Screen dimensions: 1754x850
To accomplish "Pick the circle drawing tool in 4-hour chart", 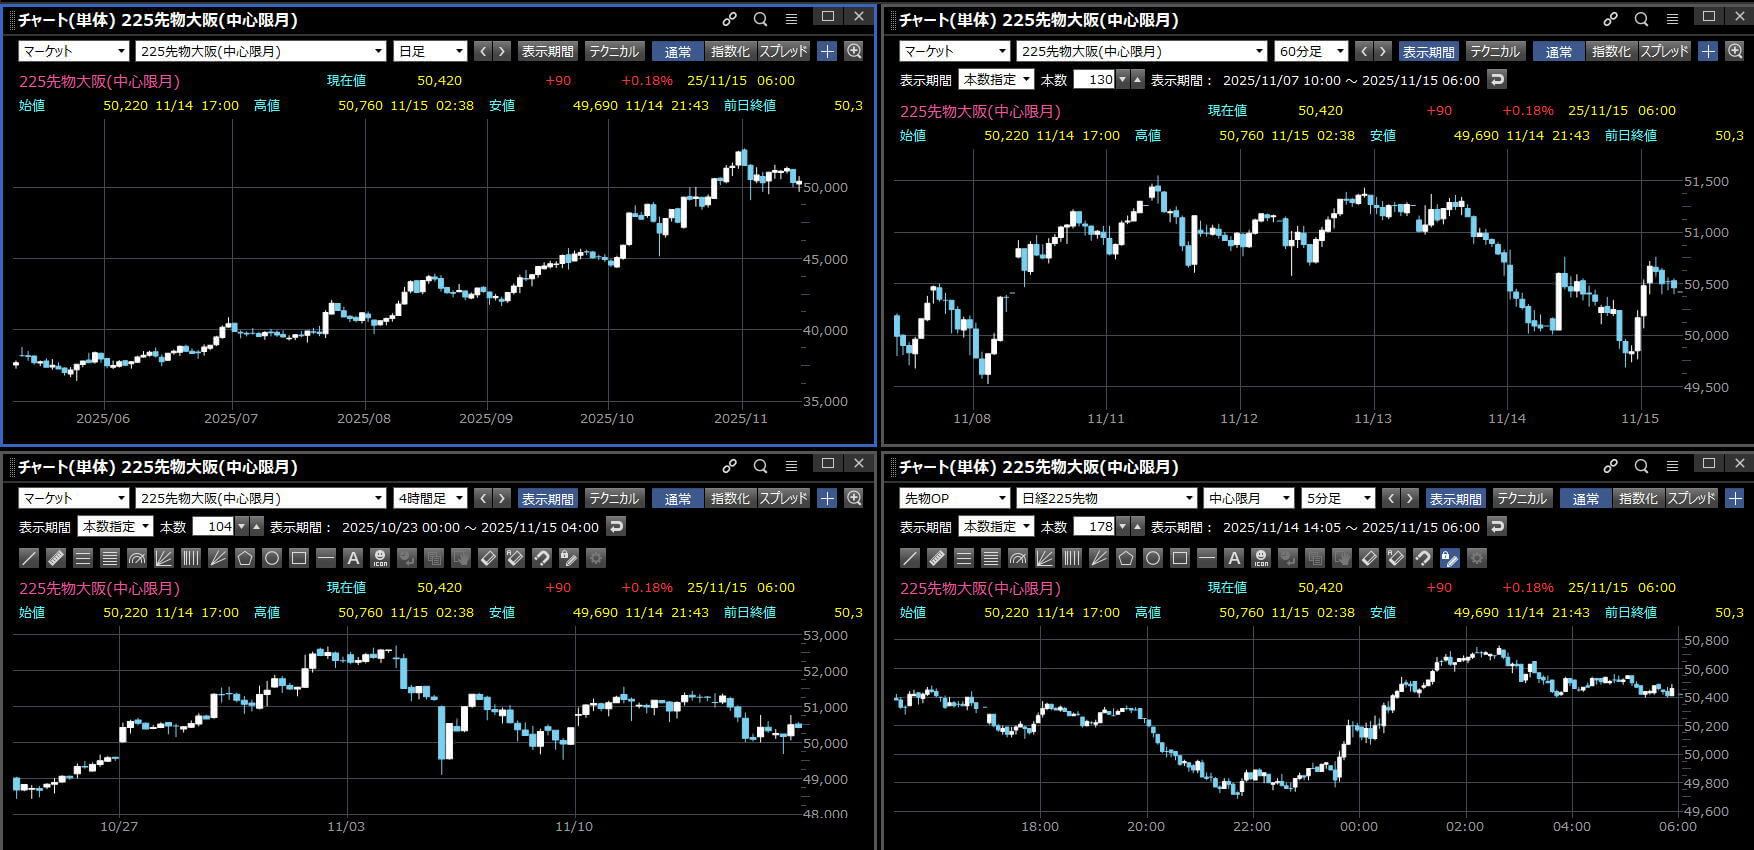I will [272, 558].
